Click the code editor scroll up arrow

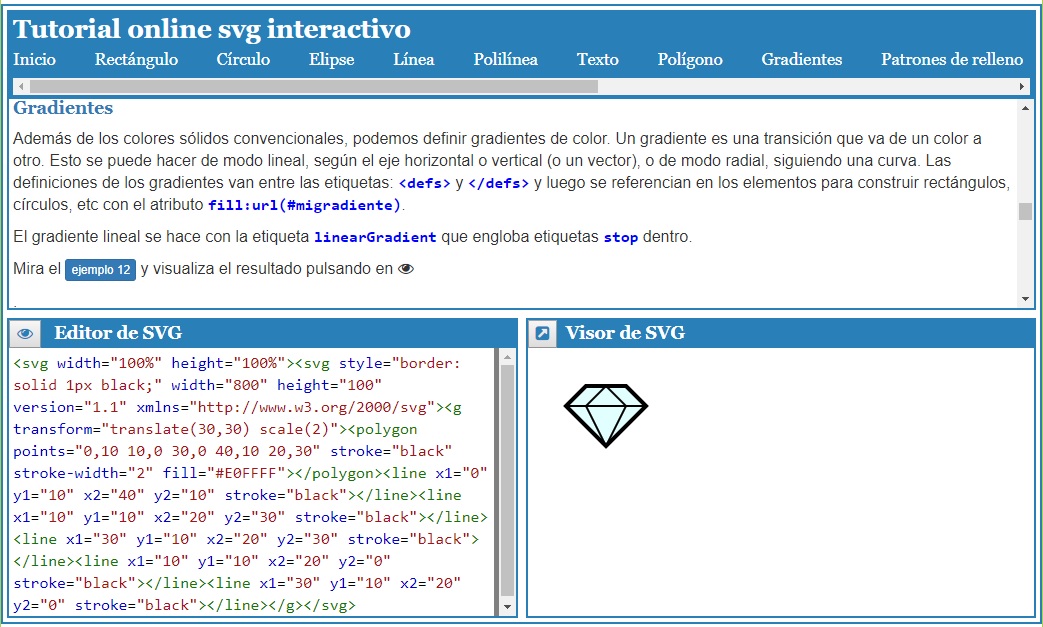[507, 358]
